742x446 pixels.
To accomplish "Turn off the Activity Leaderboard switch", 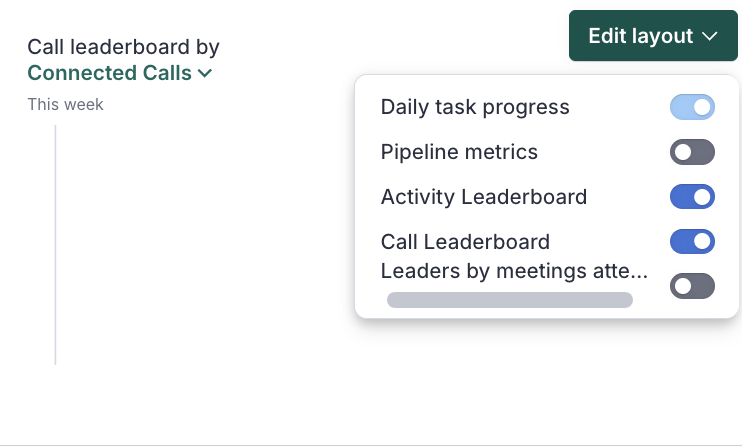I will (x=692, y=197).
